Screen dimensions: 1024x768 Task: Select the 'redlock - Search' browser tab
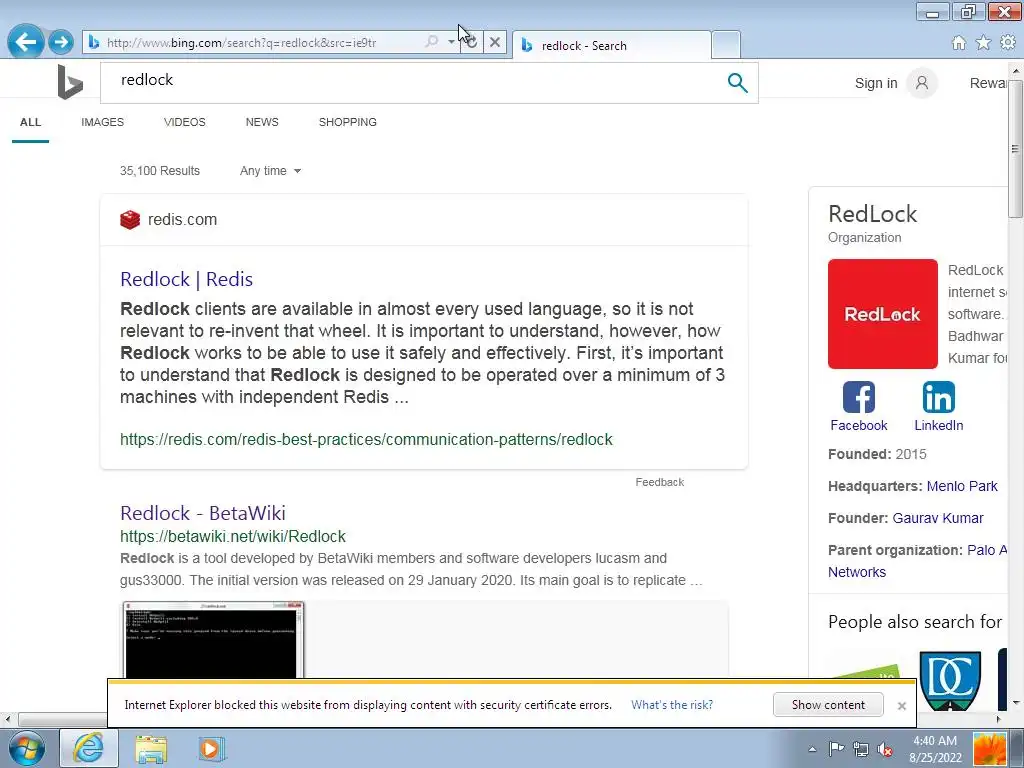(x=612, y=45)
